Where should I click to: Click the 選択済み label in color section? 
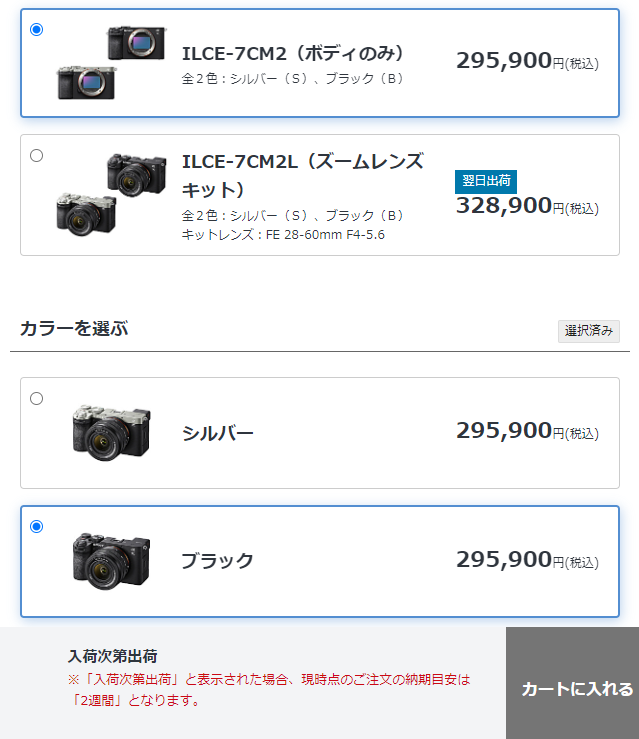(589, 331)
